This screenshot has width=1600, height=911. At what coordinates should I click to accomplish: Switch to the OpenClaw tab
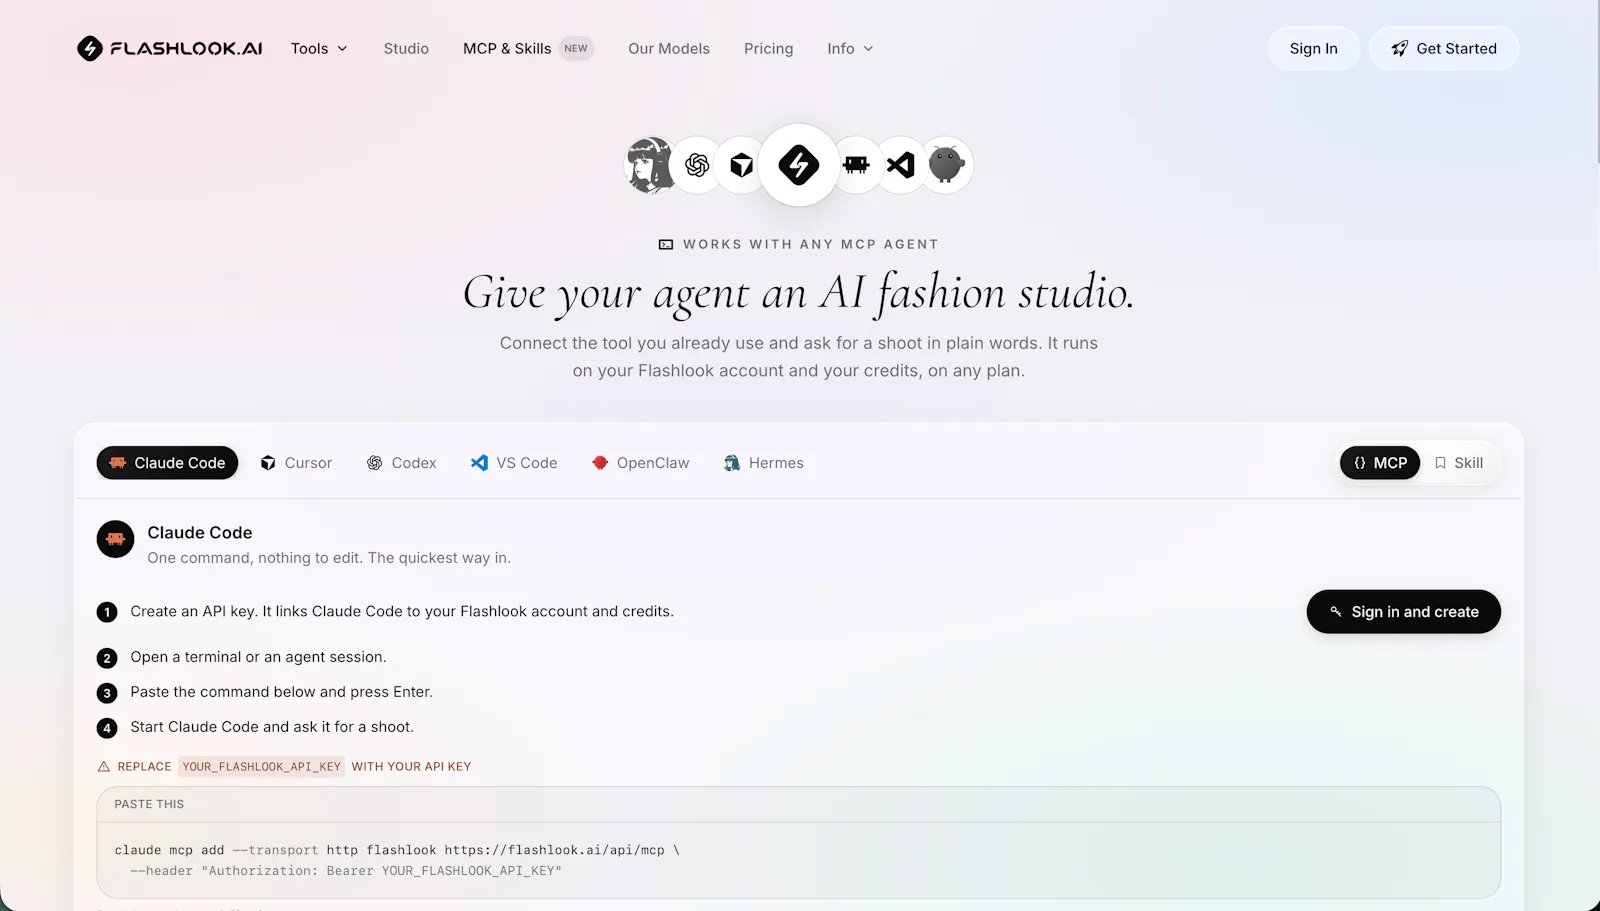pyautogui.click(x=641, y=463)
